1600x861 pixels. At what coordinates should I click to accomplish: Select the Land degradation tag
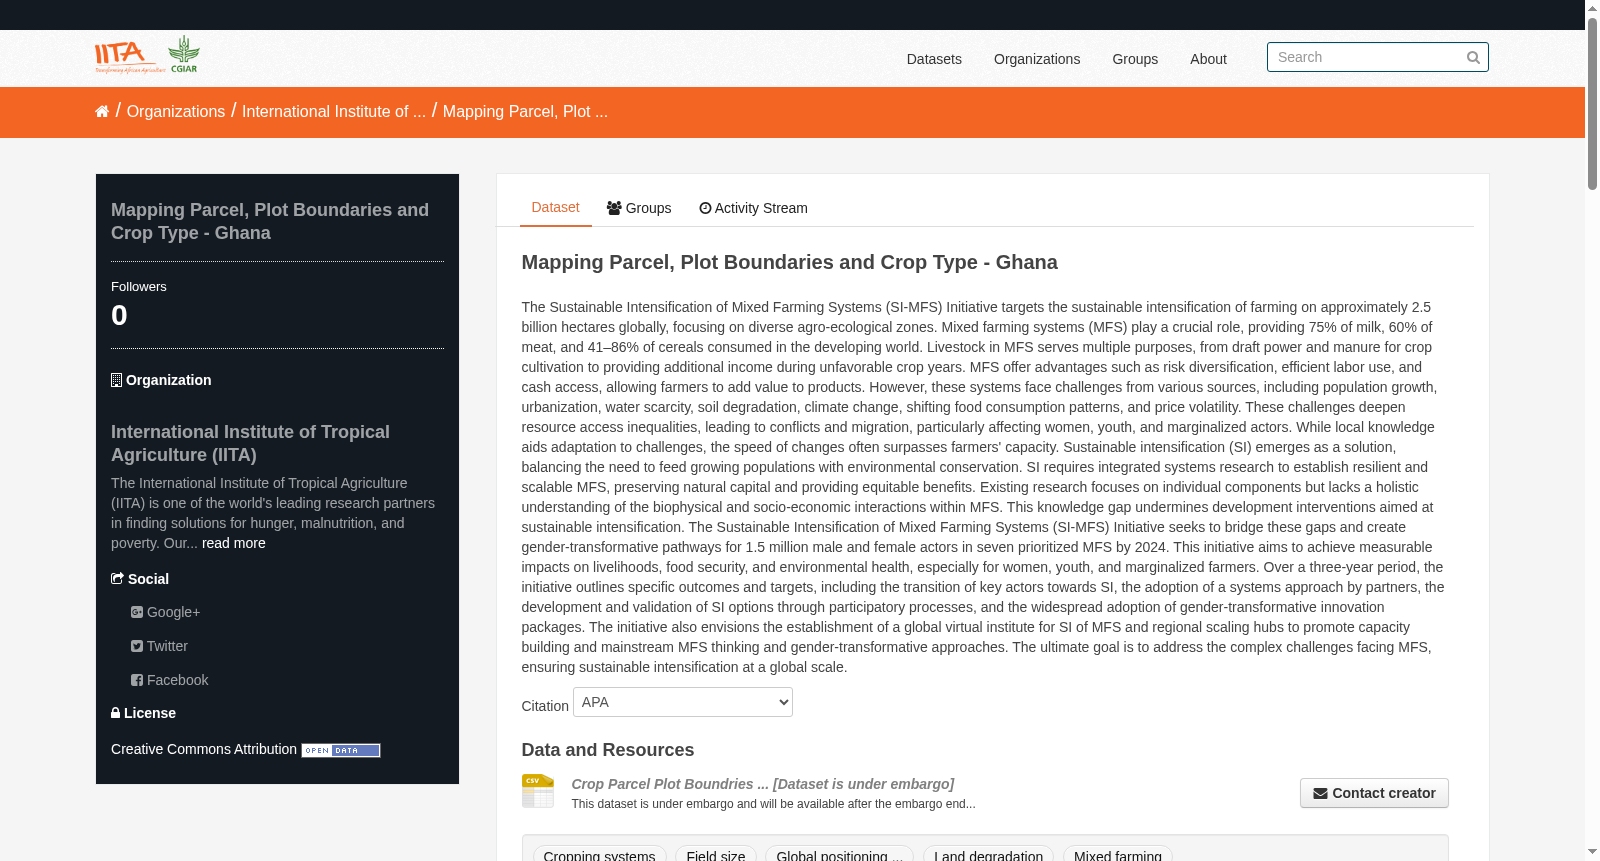pyautogui.click(x=988, y=855)
